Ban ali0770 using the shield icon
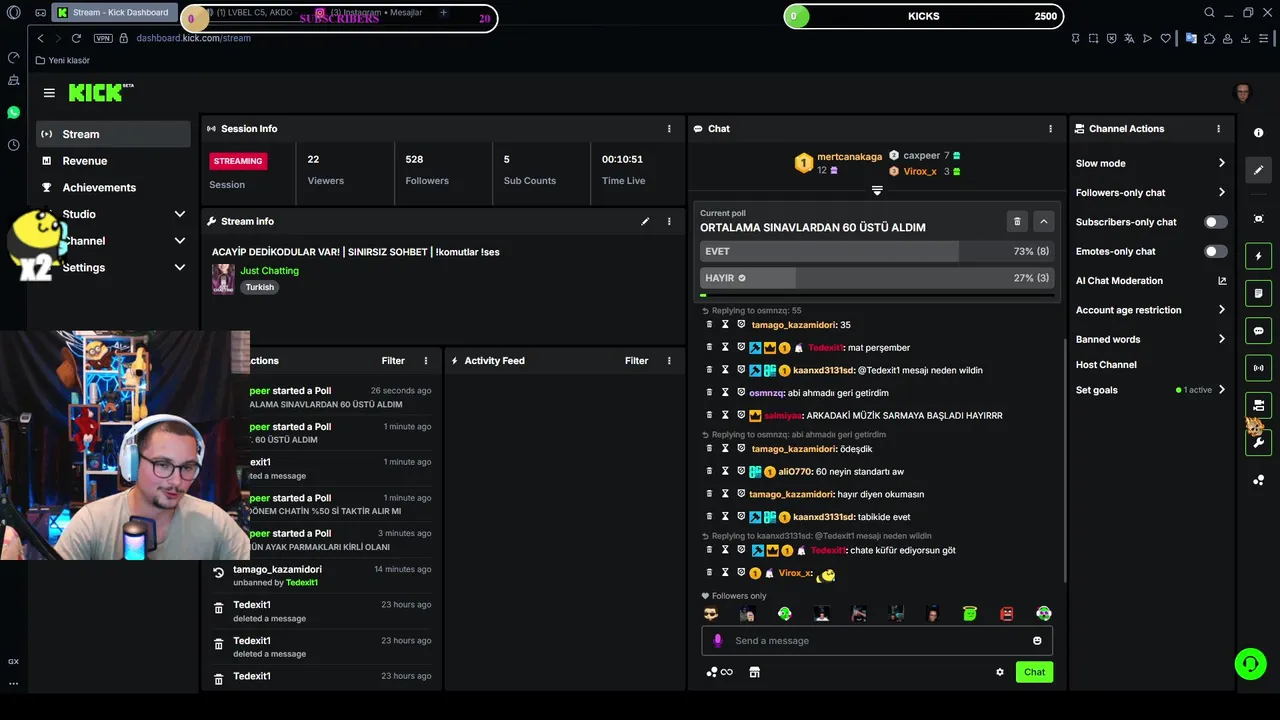This screenshot has height=720, width=1280. click(x=741, y=472)
